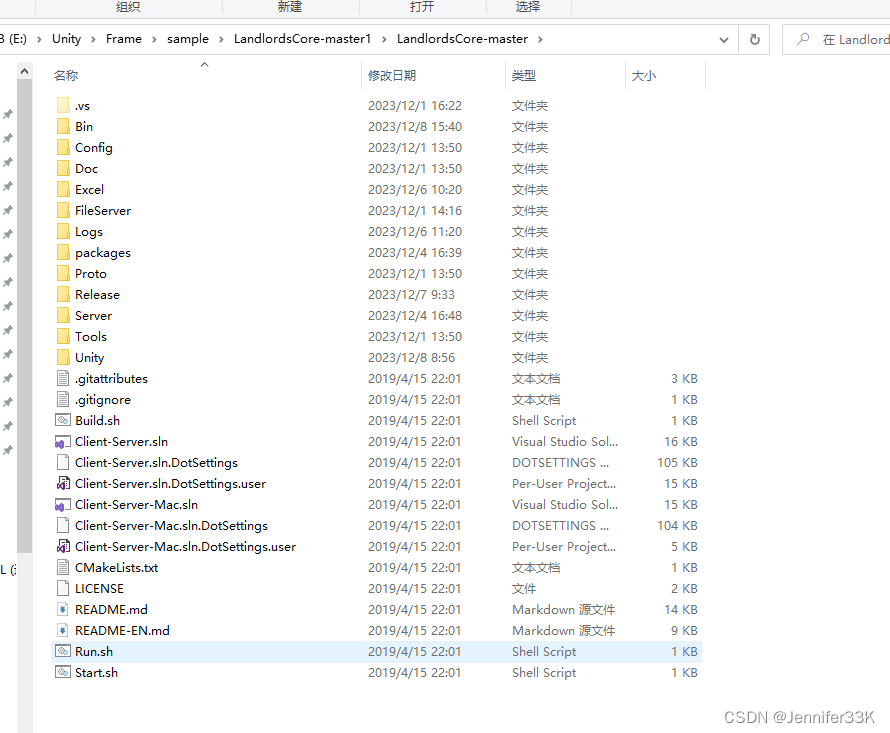Select the LICENSE file icon

[x=63, y=588]
